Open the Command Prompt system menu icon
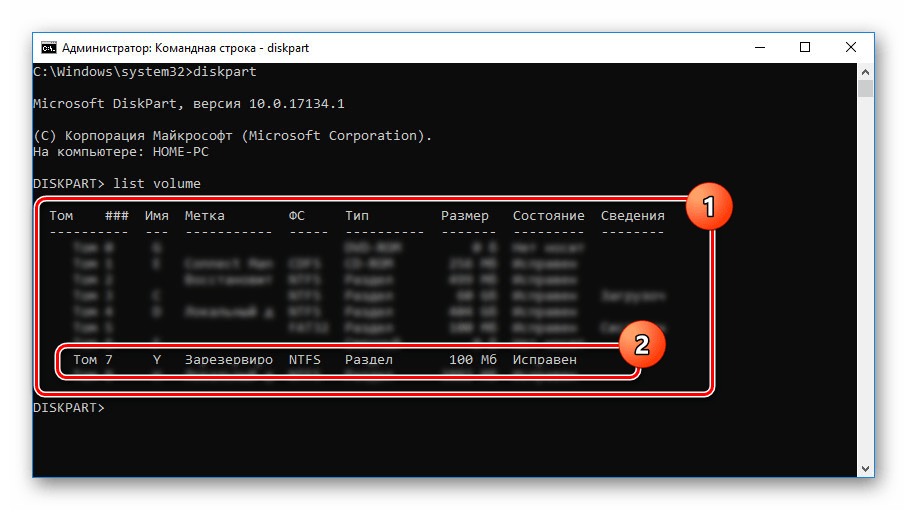This screenshot has height=510, width=907. 48,47
